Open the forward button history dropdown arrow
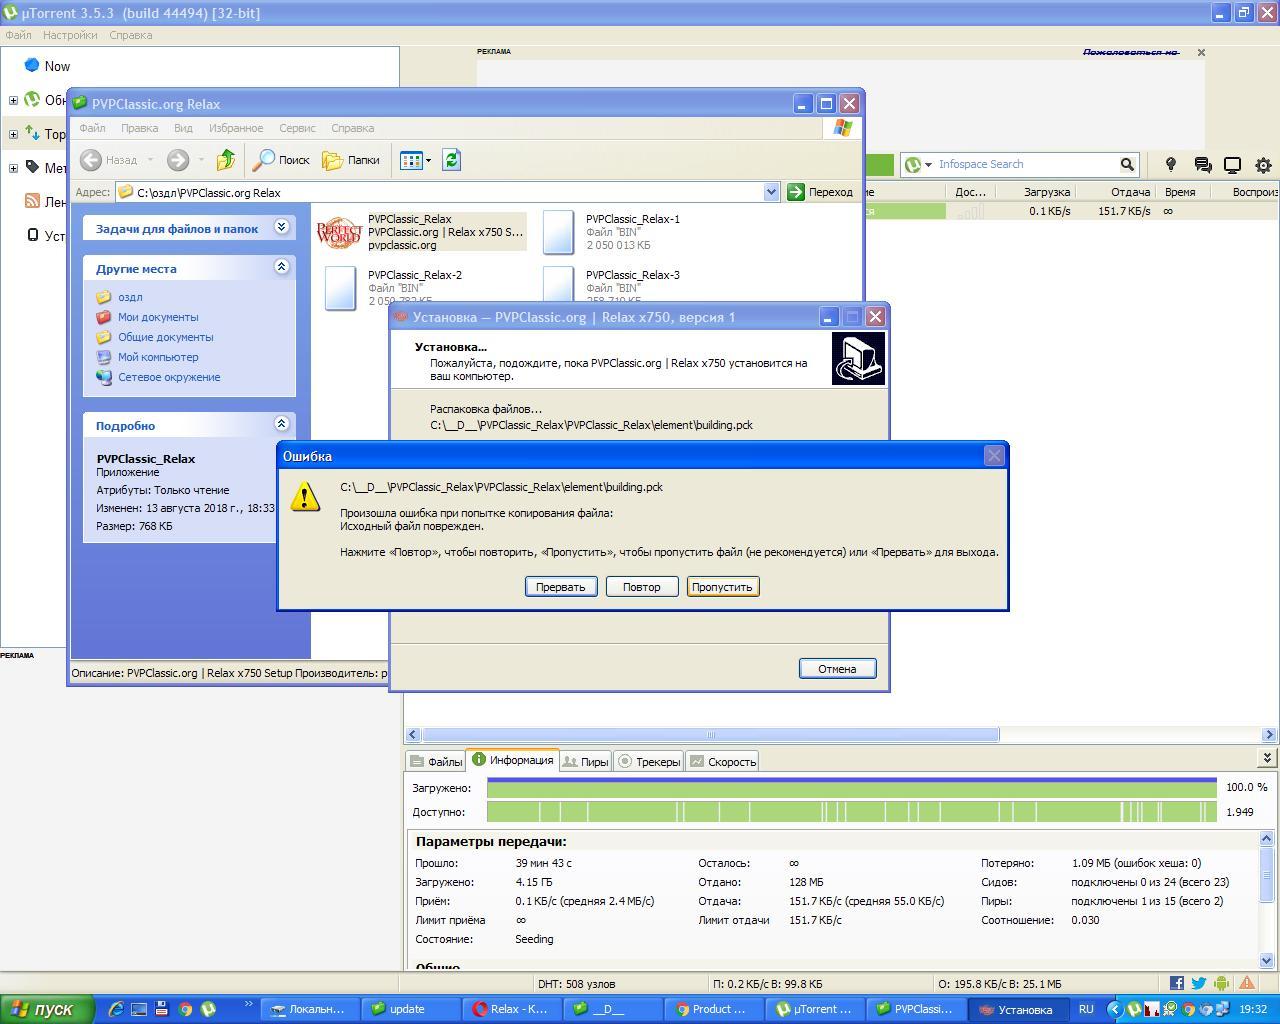Image resolution: width=1280 pixels, height=1024 pixels. [x=201, y=160]
